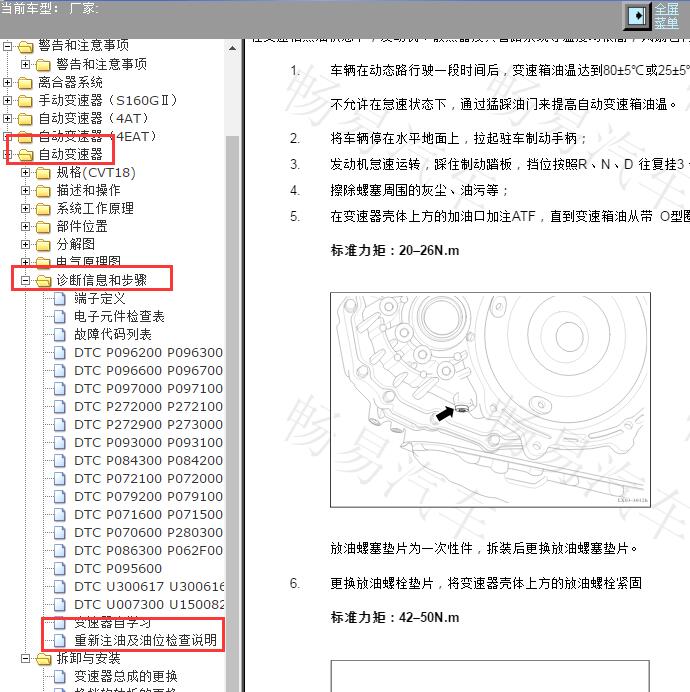Select the 自动变速器 tree folder label
690x692 pixels.
[x=71, y=154]
